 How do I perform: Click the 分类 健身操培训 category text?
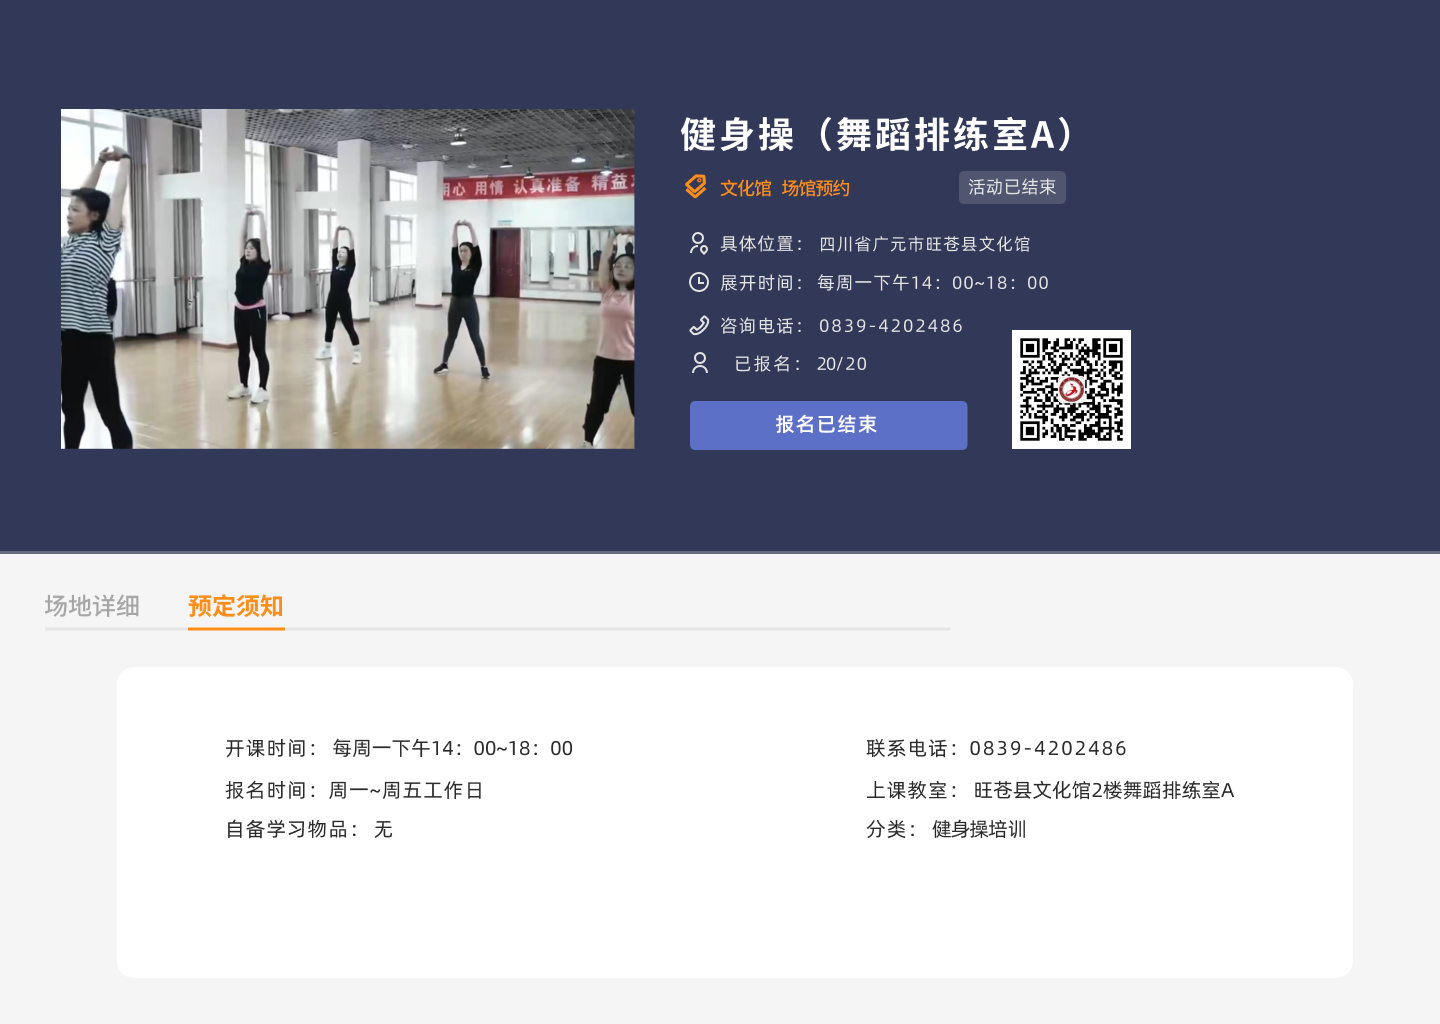click(x=978, y=829)
